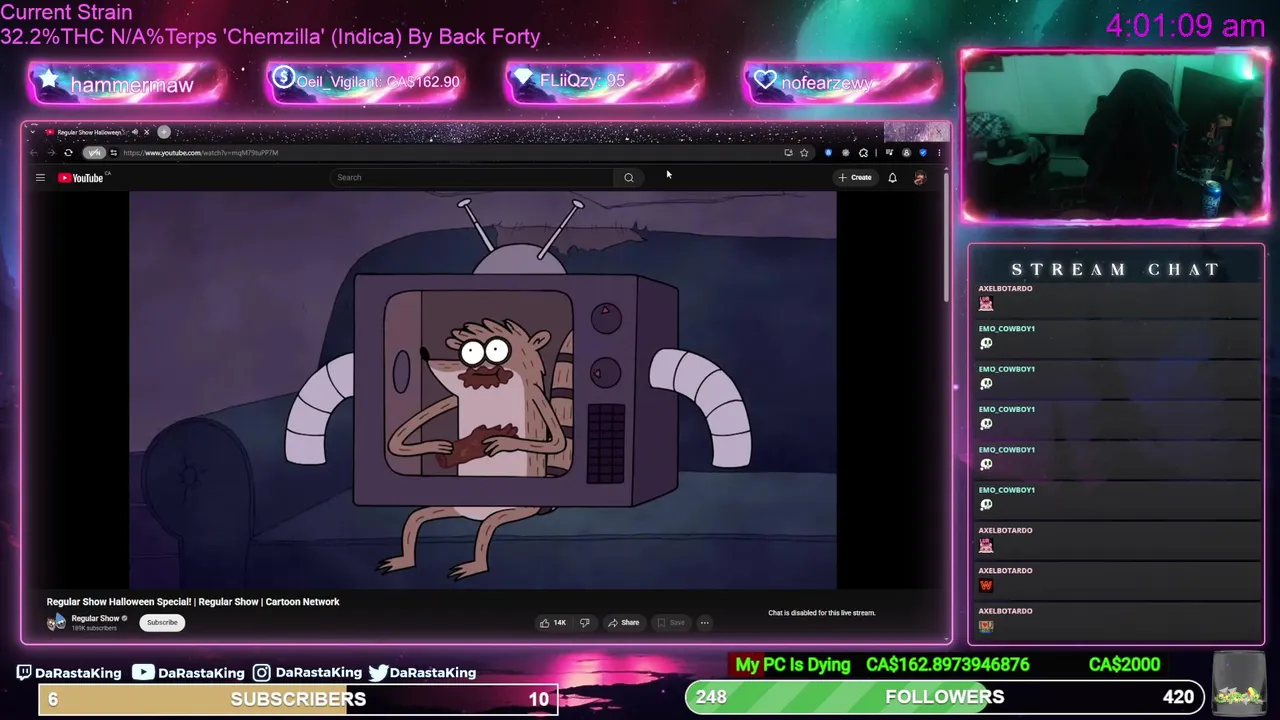Screen dimensions: 1280x720
Task: Toggle the VPN badge in address bar
Action: [x=94, y=153]
